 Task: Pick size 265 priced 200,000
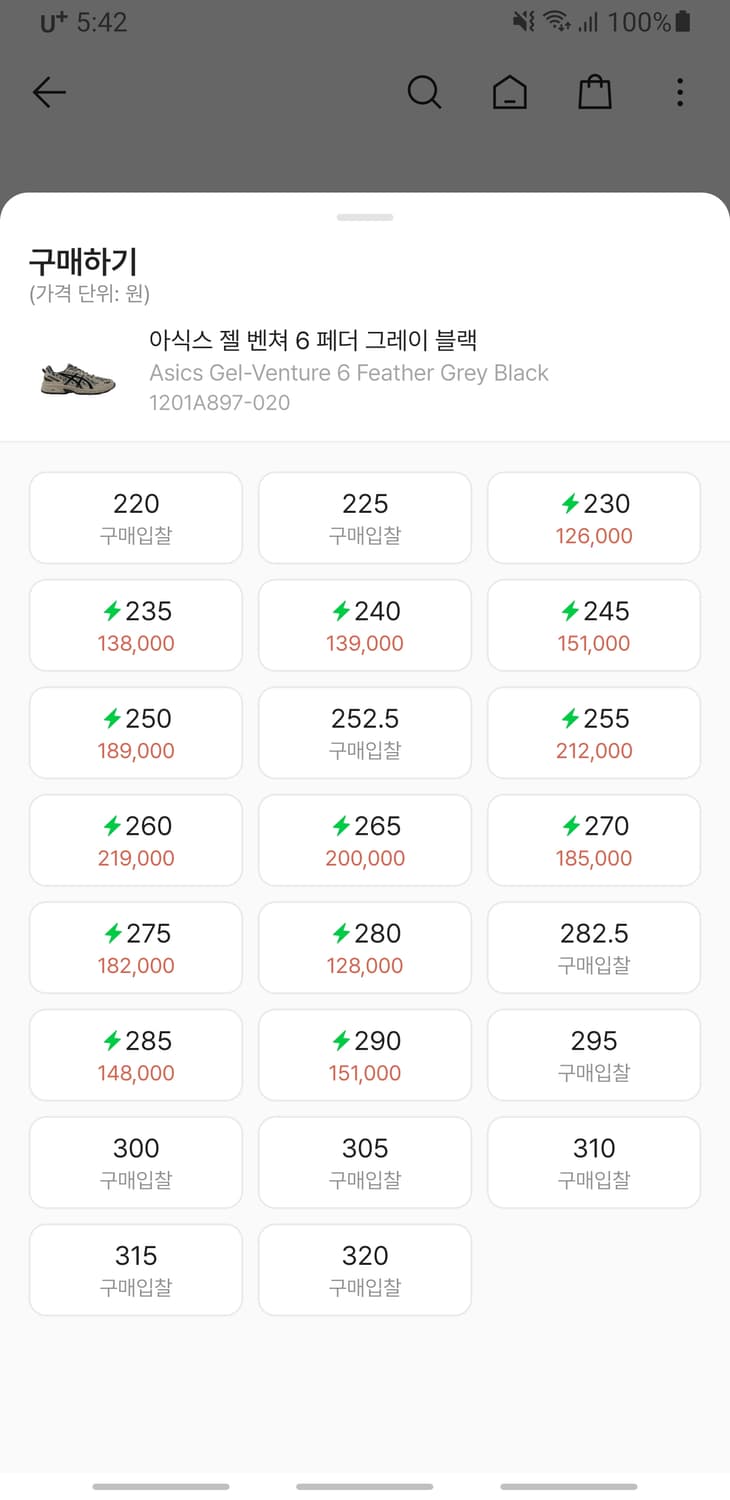point(365,840)
